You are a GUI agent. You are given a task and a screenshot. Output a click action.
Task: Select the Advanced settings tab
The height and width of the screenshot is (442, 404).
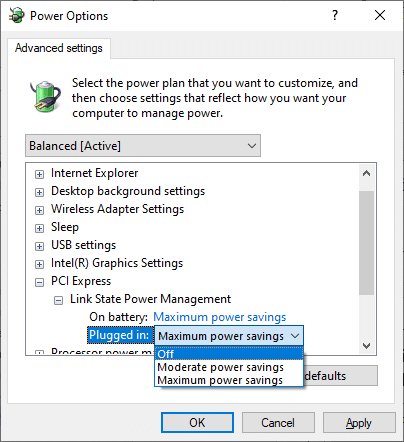point(59,48)
